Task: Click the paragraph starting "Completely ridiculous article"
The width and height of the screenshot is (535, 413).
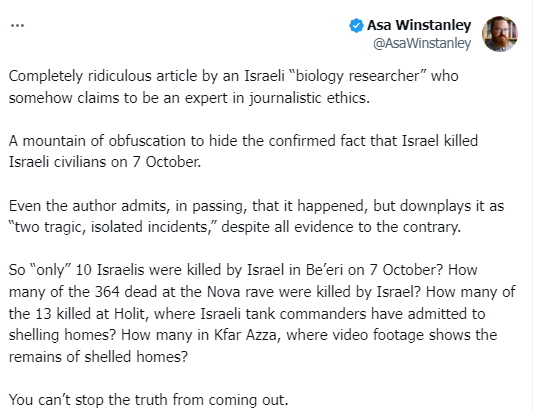Action: point(233,87)
